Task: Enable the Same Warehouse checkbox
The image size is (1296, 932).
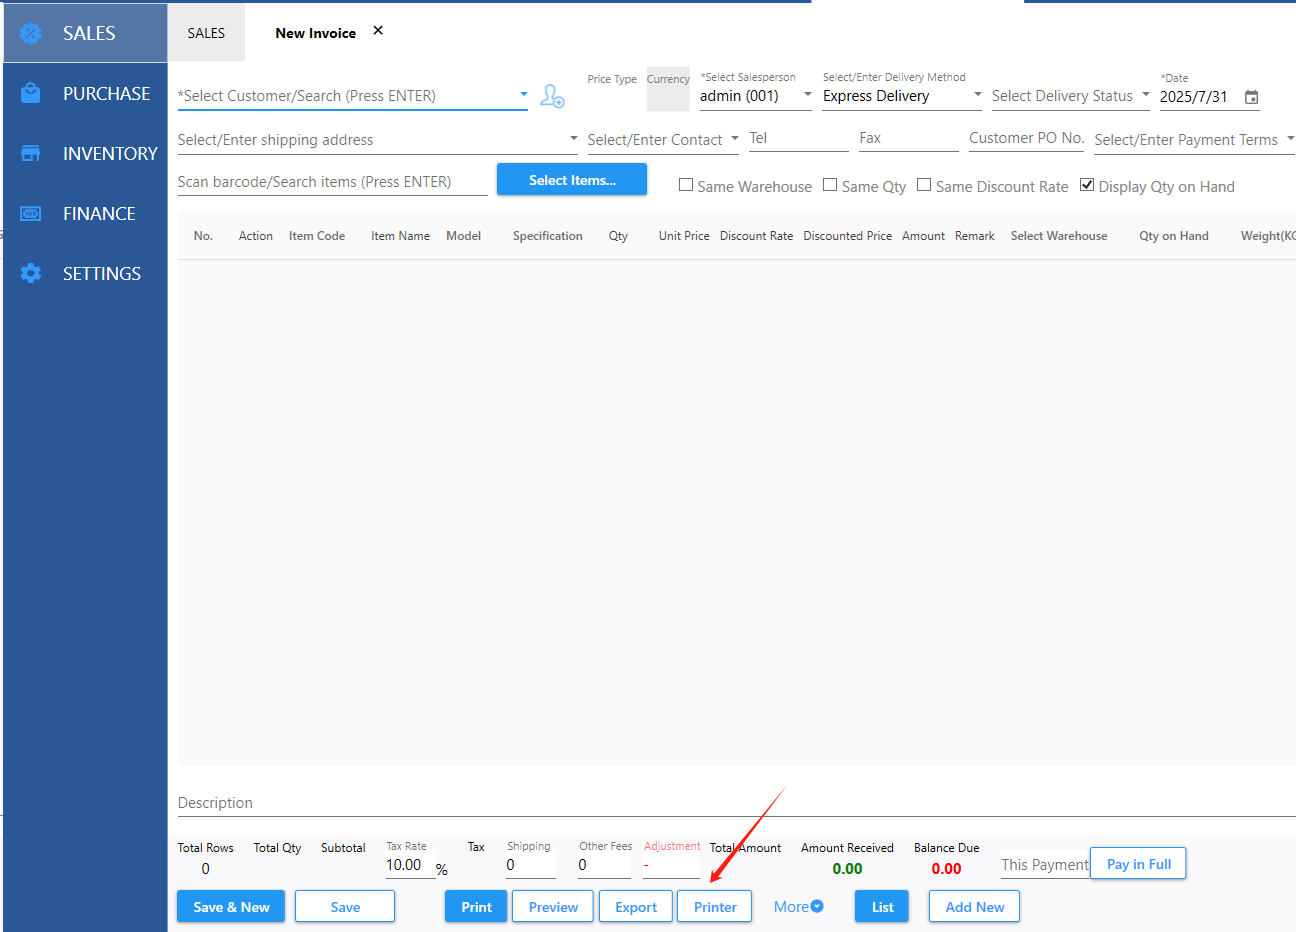Action: 686,185
